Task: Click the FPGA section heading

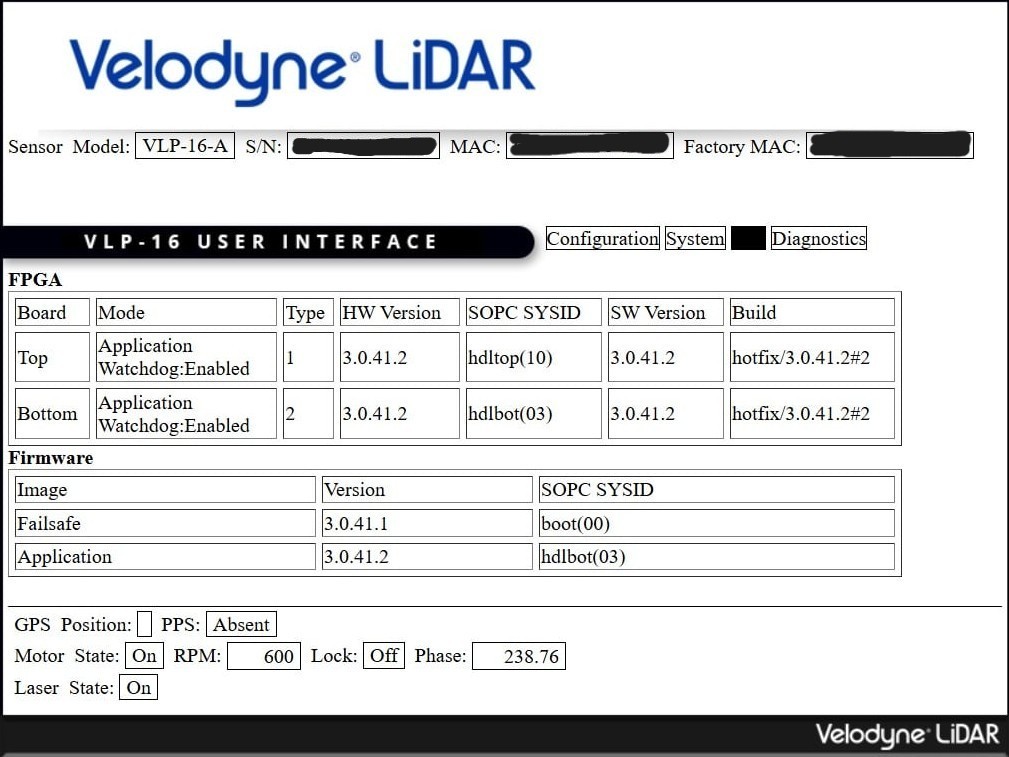Action: coord(35,279)
